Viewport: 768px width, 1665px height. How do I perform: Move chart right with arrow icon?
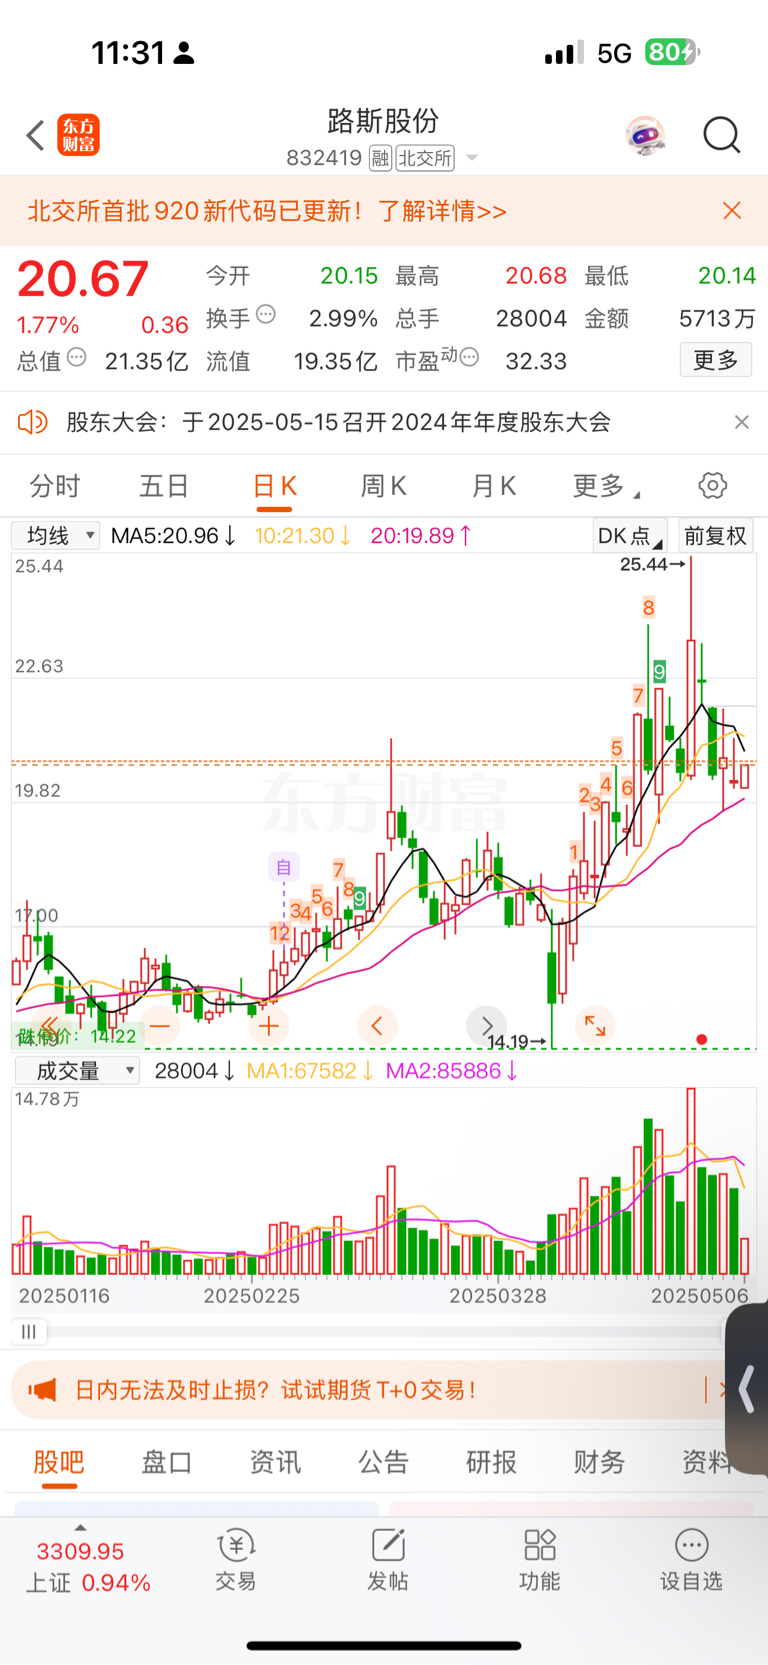pos(486,1025)
